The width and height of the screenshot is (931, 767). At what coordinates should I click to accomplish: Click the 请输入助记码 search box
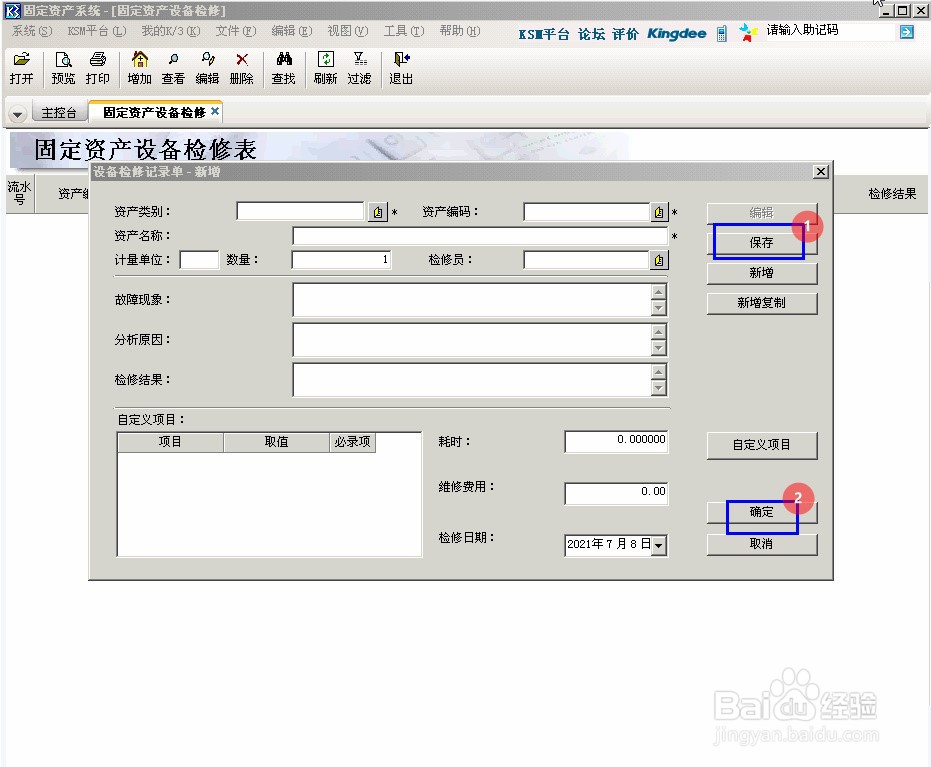coord(829,30)
